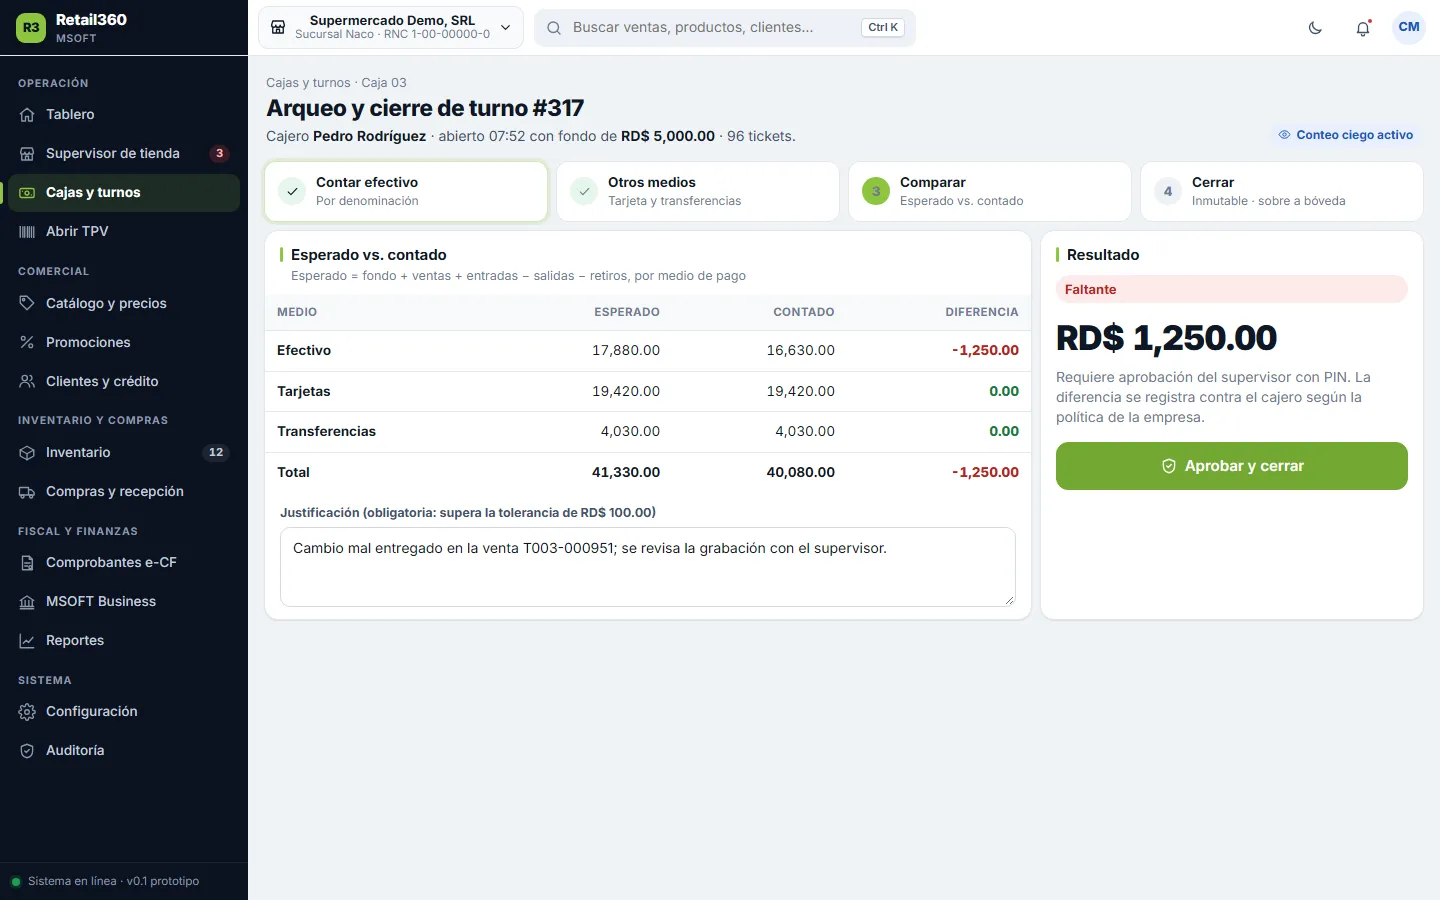
Task: Open Tablero from sidebar
Action: [x=124, y=115]
